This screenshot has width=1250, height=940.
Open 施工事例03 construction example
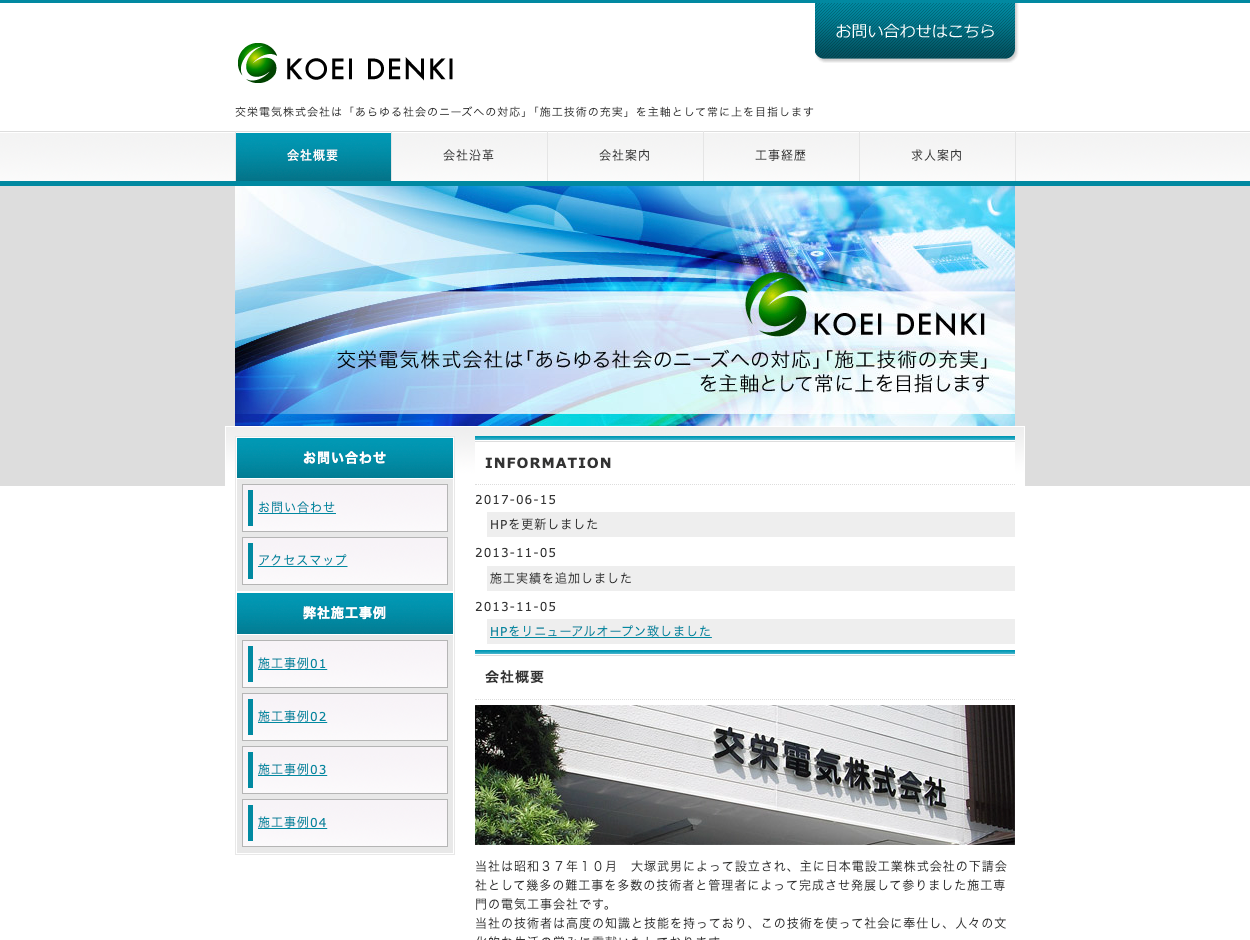pyautogui.click(x=292, y=769)
